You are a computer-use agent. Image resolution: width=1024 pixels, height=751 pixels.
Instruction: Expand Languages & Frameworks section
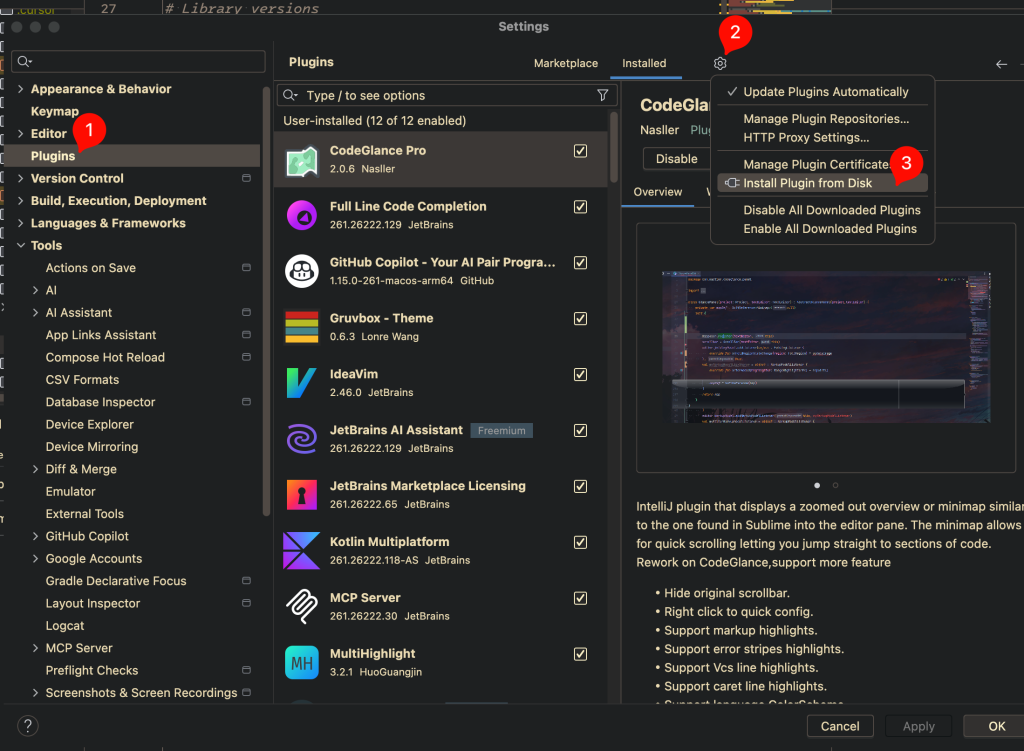tap(20, 223)
